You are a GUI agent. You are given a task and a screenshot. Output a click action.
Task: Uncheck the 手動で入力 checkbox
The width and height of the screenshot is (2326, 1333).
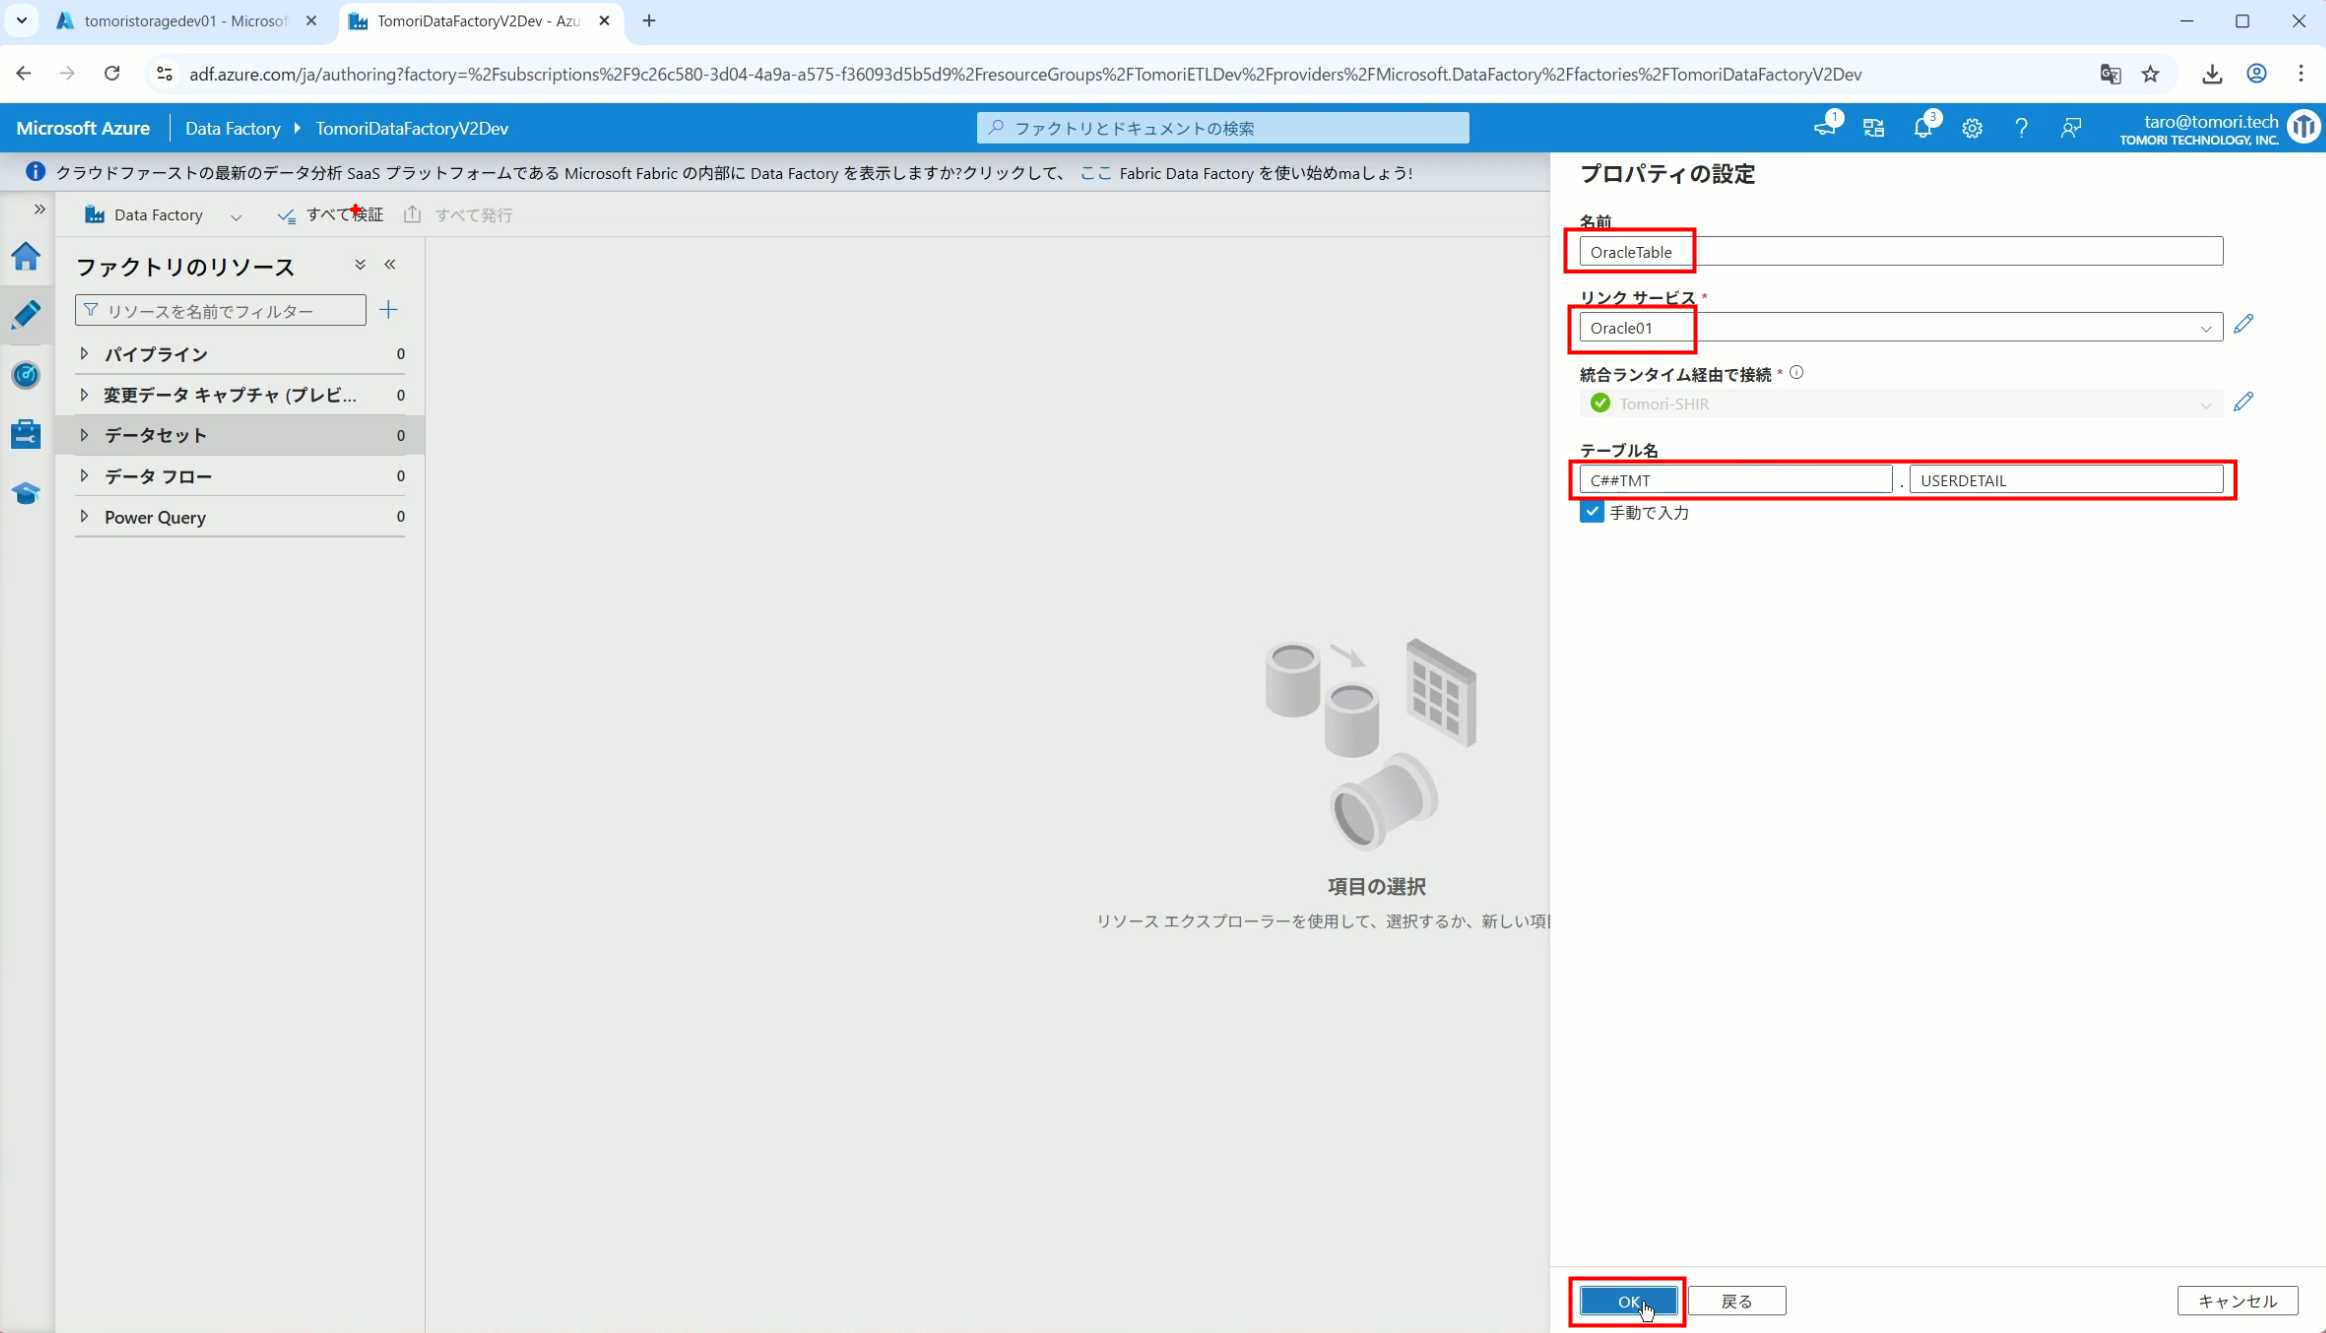point(1591,512)
